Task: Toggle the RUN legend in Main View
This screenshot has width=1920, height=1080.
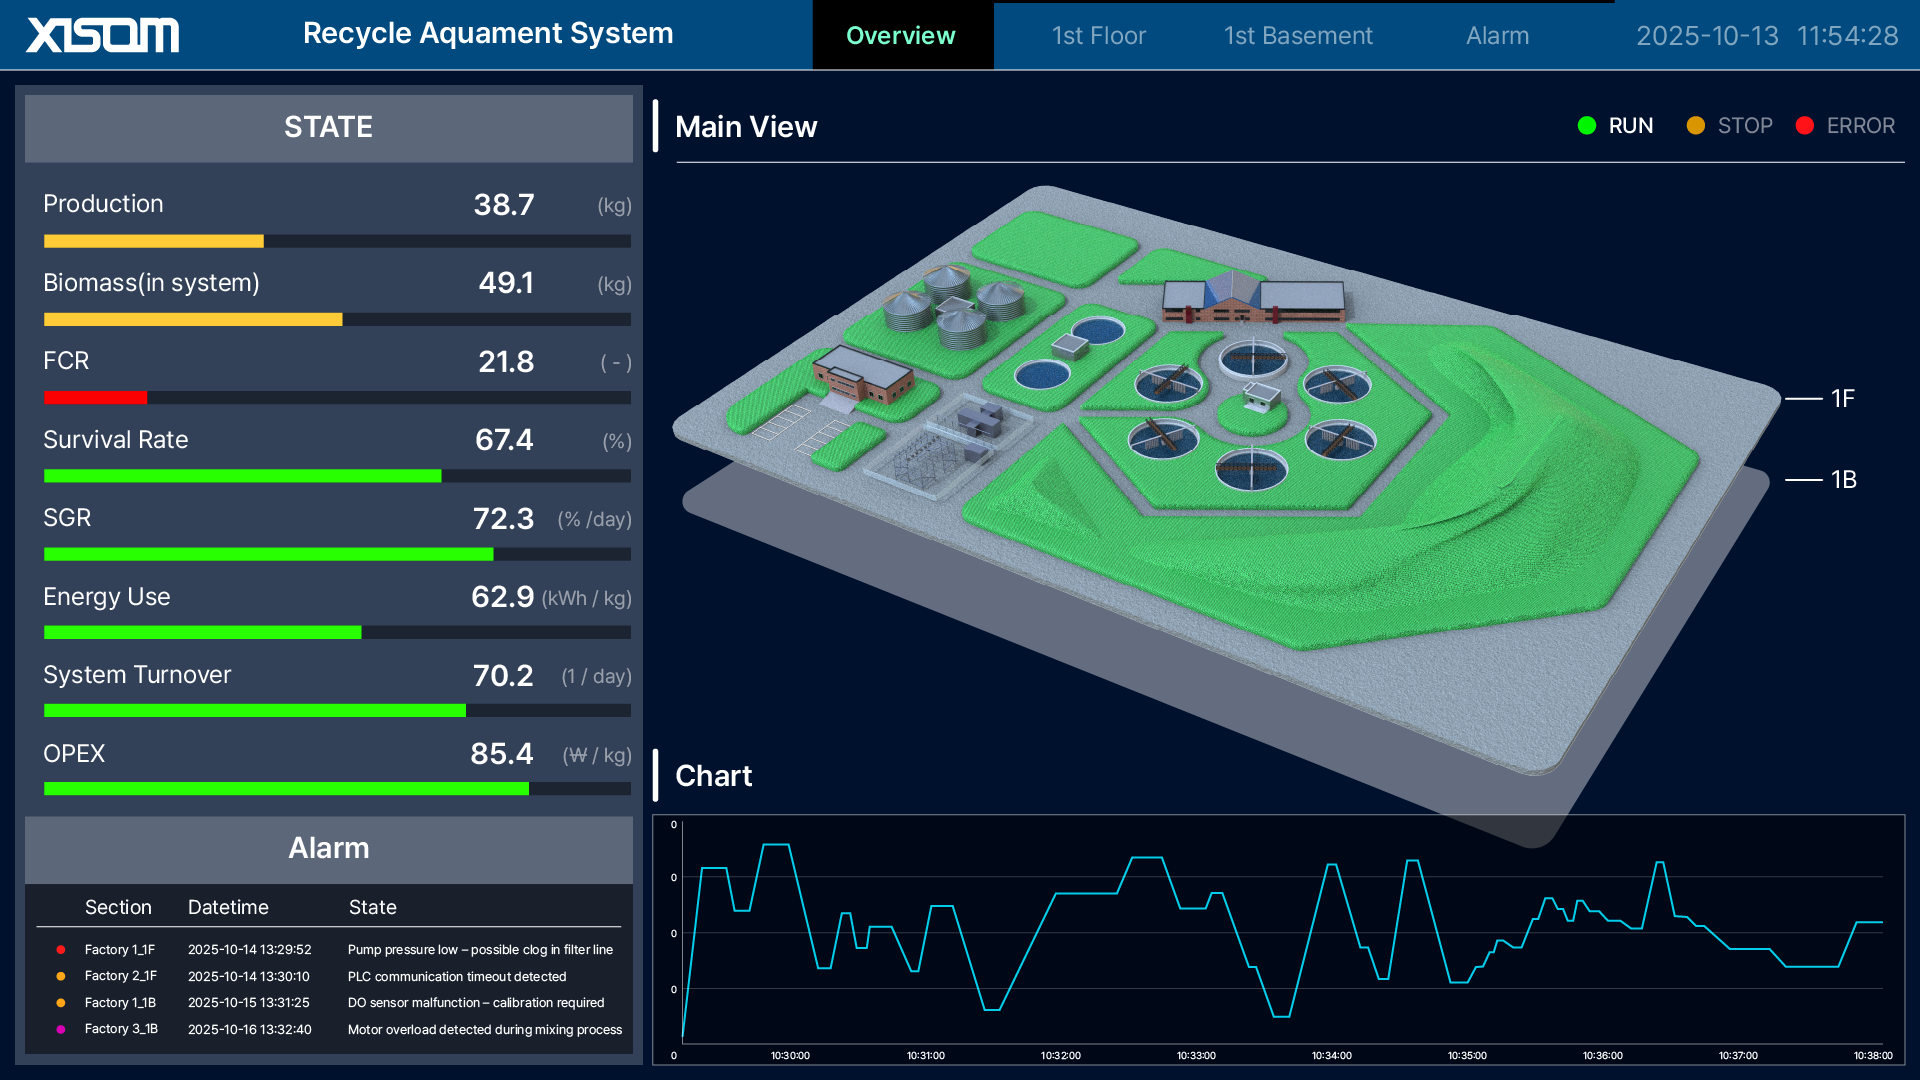Action: coord(1616,126)
